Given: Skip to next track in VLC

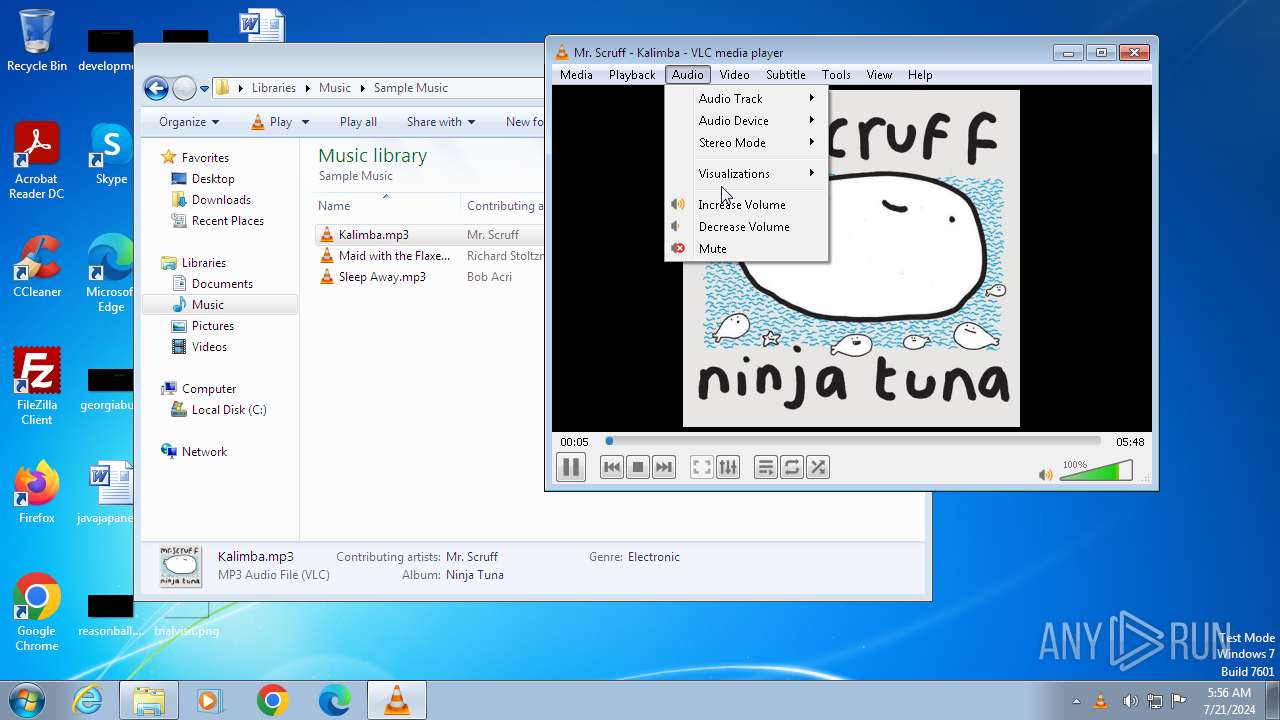Looking at the screenshot, I should 664,467.
